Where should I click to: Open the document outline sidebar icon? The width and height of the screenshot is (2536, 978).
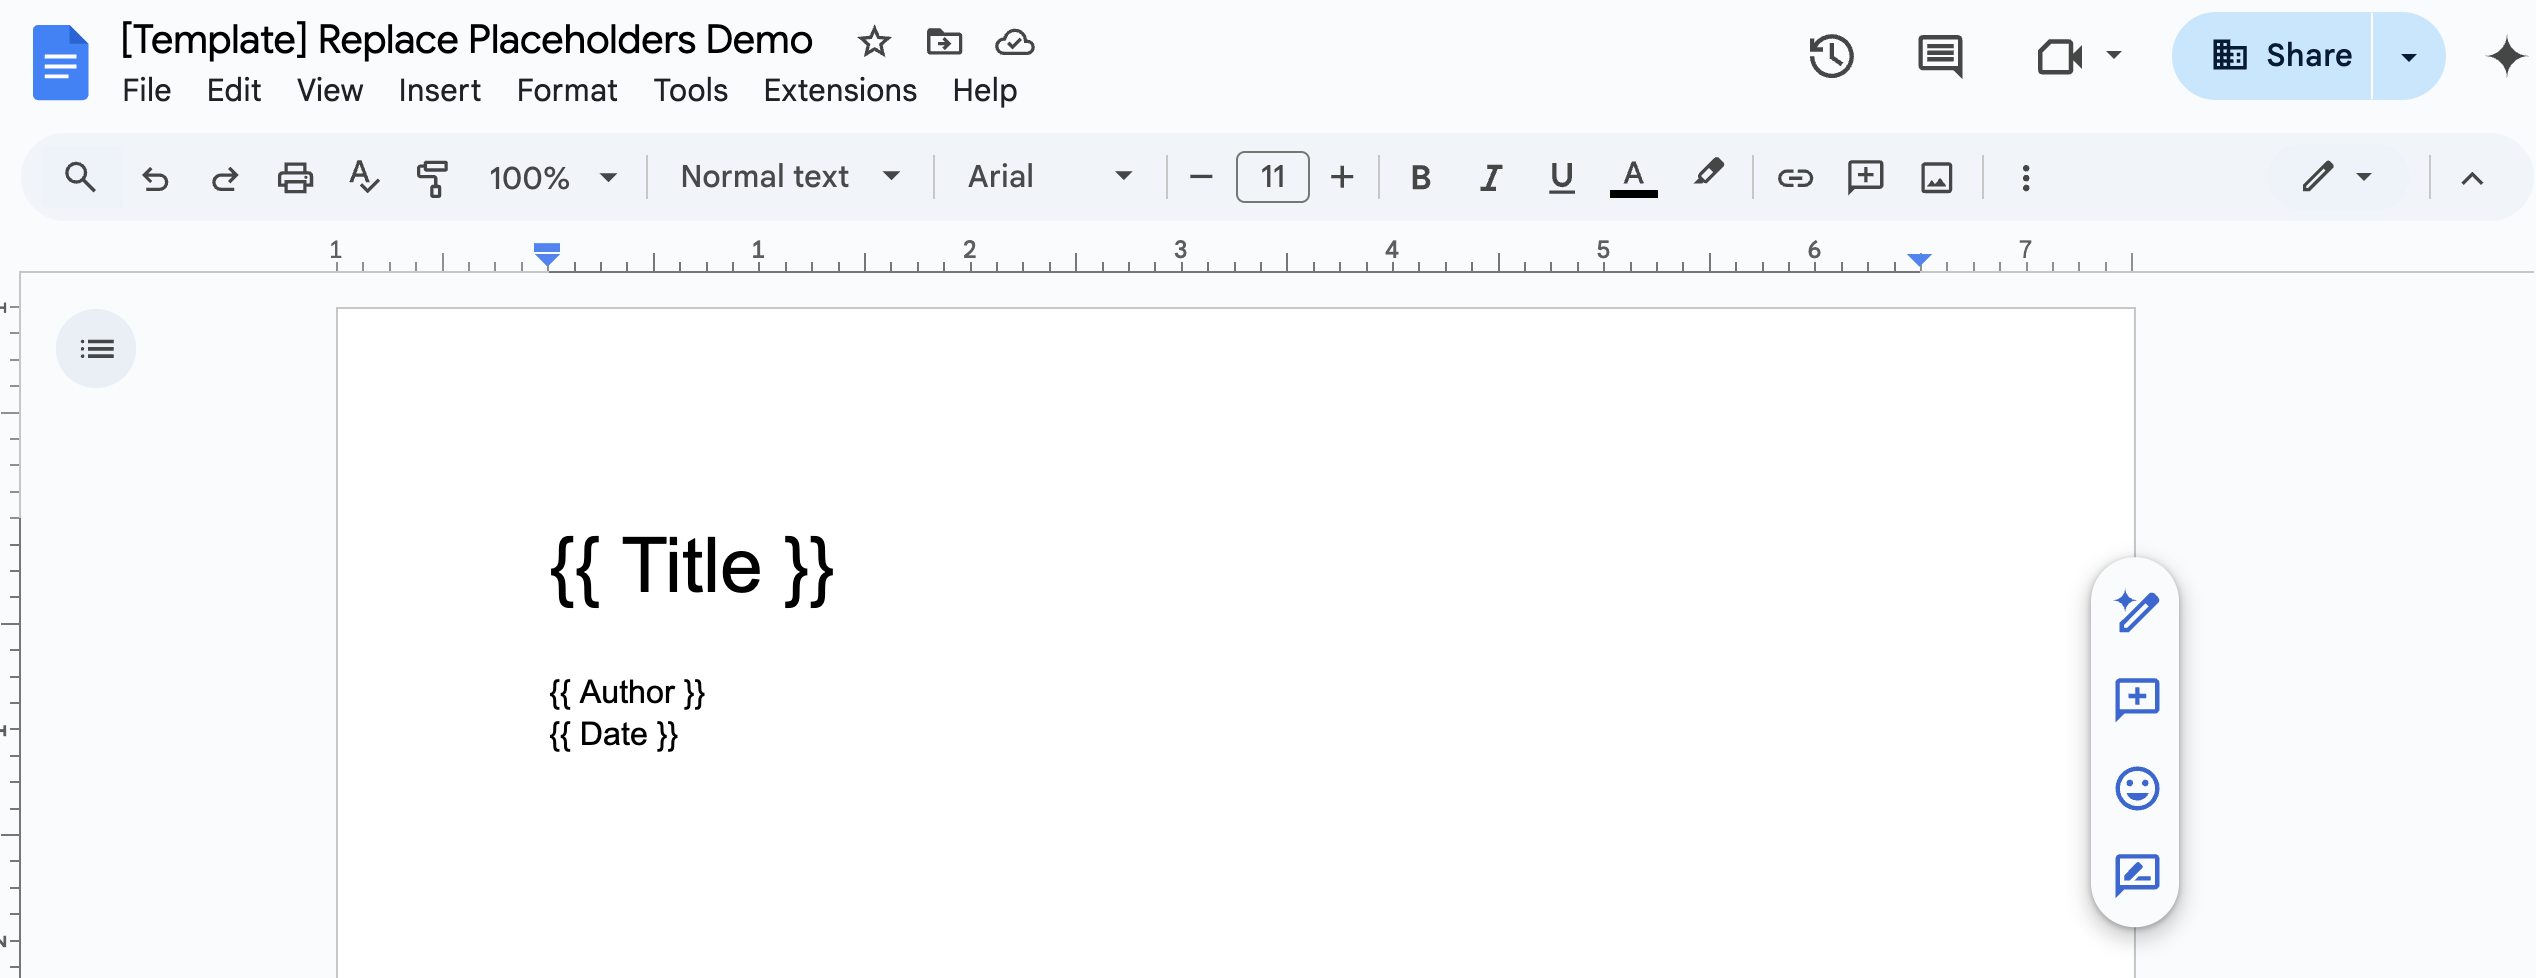click(x=97, y=349)
